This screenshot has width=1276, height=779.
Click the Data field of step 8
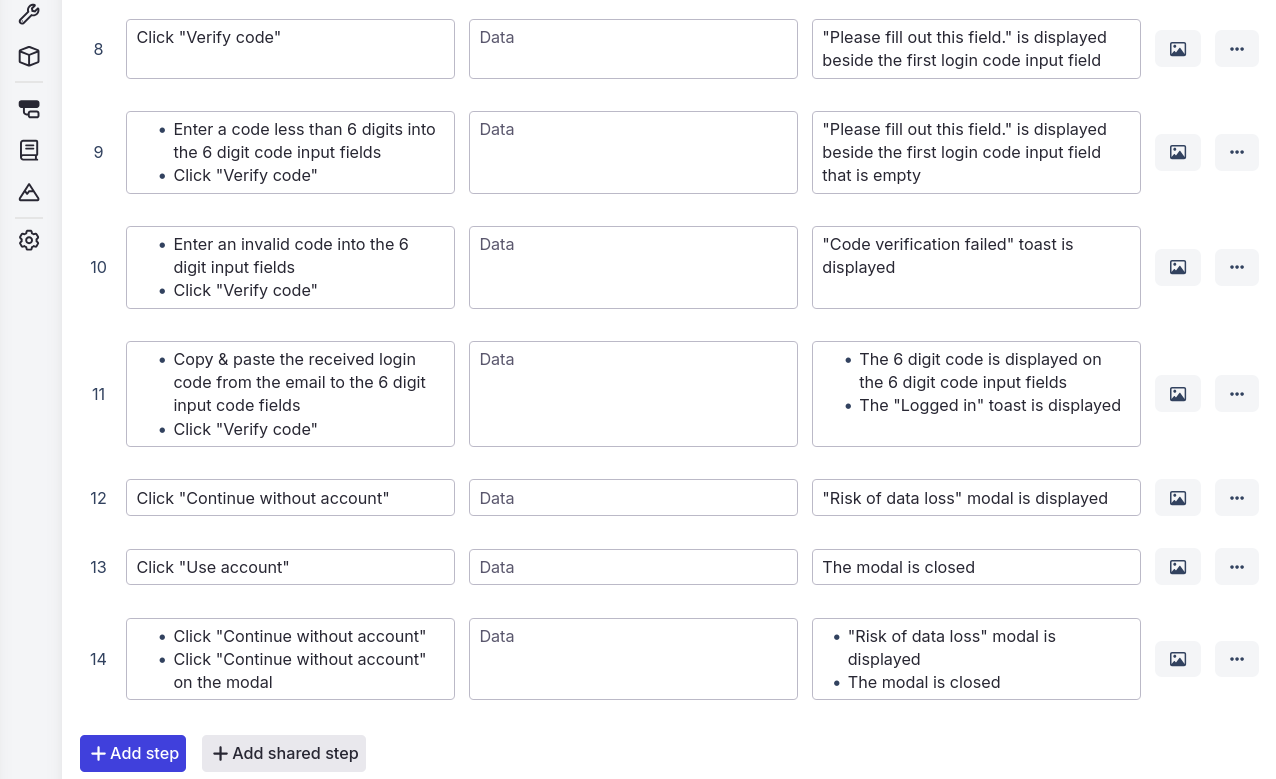coord(633,49)
